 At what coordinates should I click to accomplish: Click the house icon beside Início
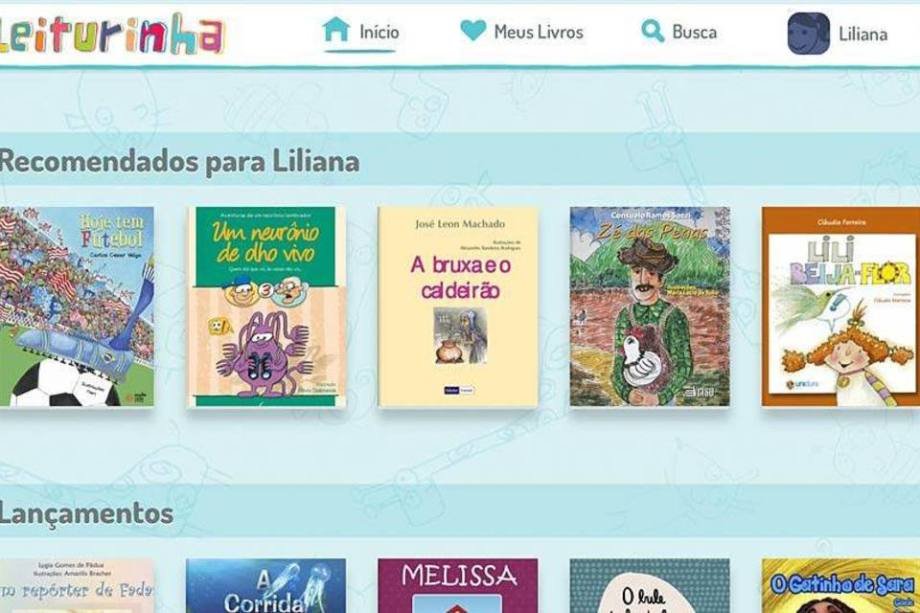pos(336,29)
